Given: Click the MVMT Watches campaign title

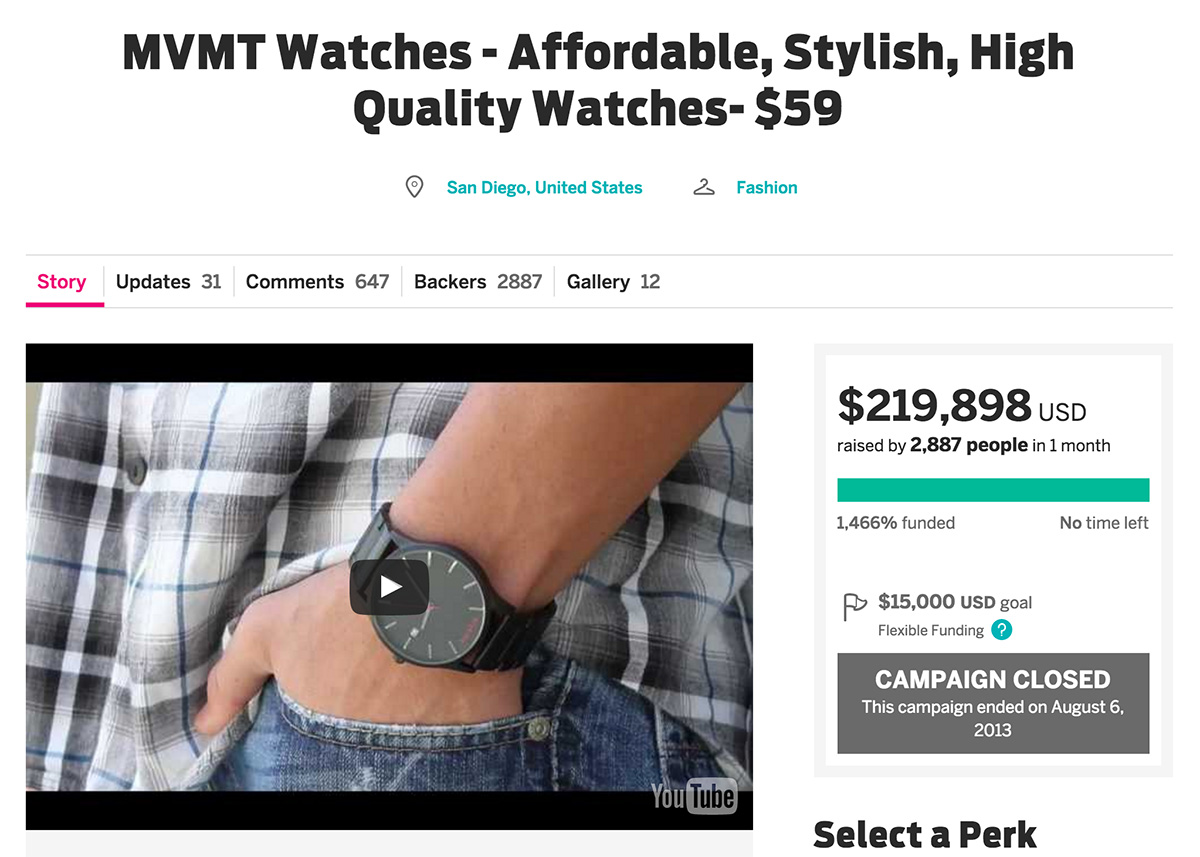Looking at the screenshot, I should point(598,82).
